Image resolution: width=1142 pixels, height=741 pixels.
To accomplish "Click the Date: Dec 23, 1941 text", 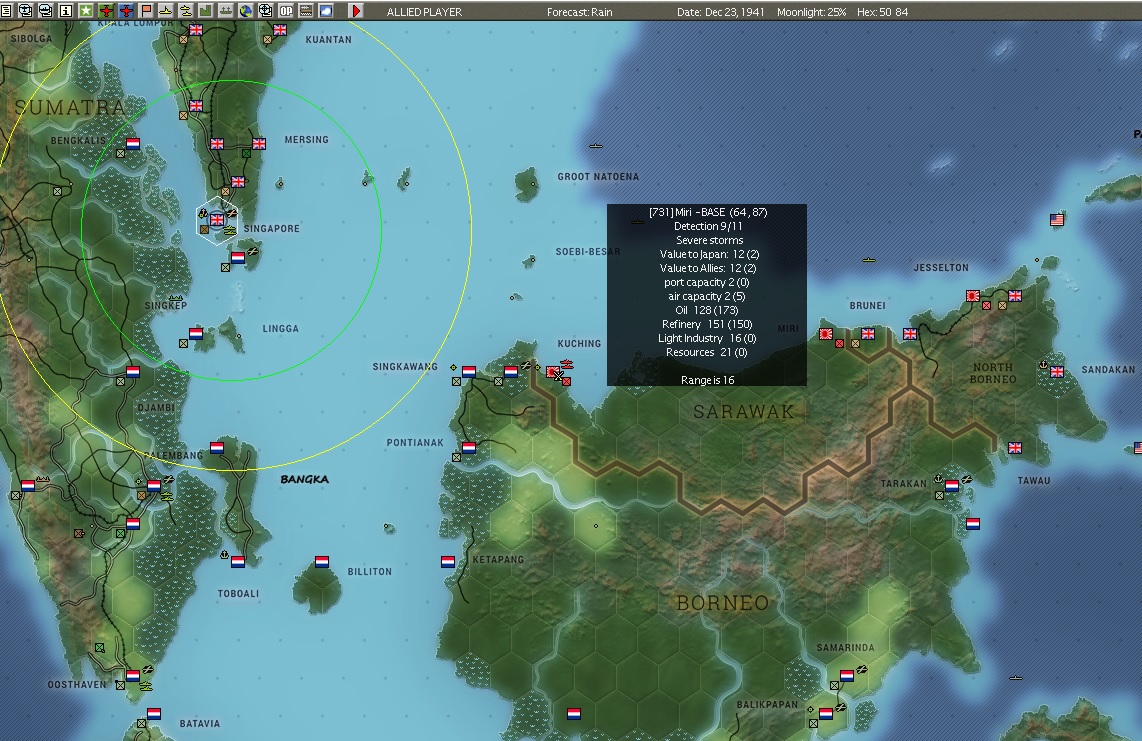I will 720,12.
